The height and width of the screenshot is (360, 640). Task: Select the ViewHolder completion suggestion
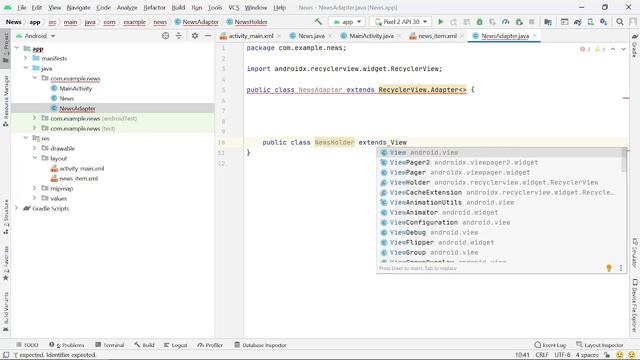click(x=501, y=182)
